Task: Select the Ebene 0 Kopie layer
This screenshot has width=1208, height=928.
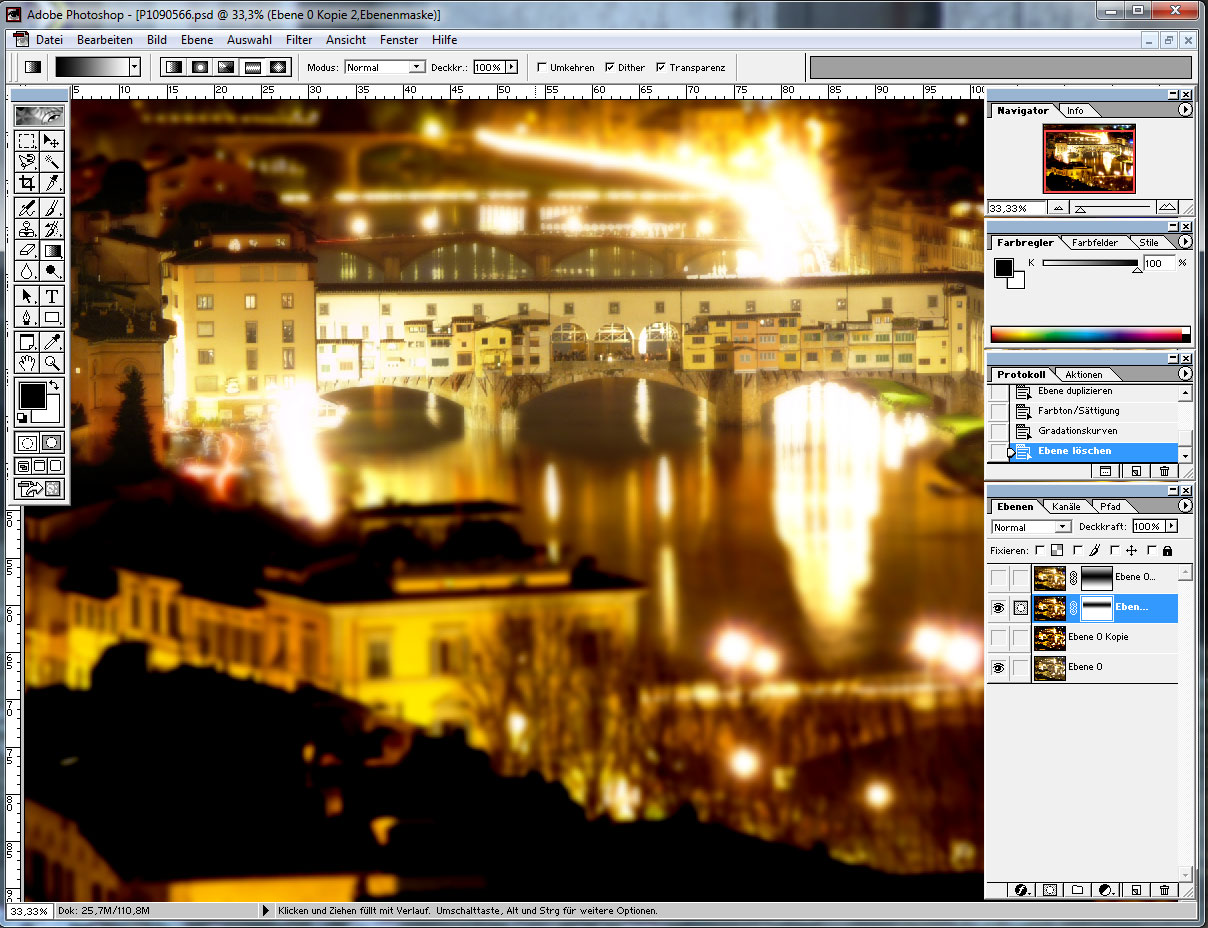Action: pos(1097,637)
